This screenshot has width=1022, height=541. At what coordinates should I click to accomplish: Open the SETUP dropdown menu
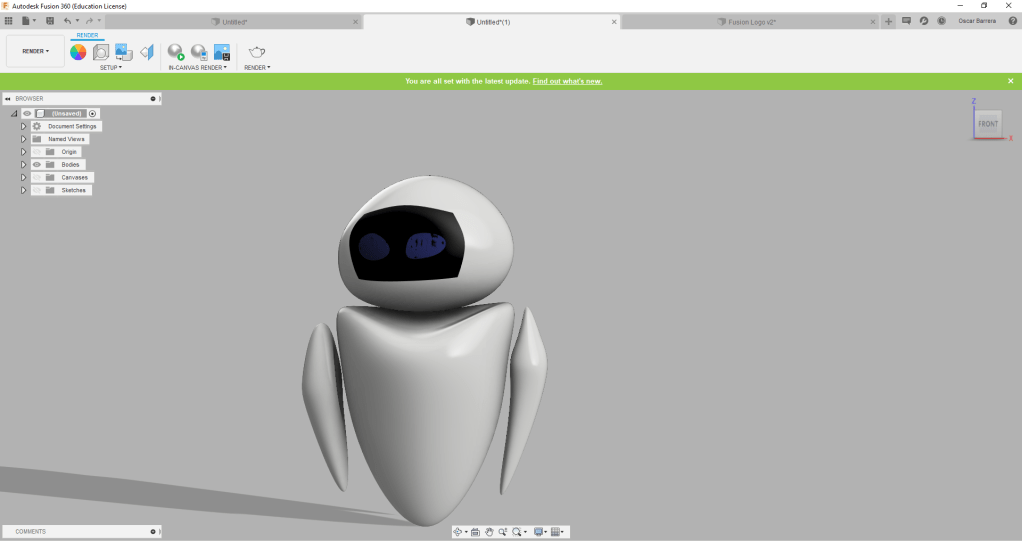(110, 68)
